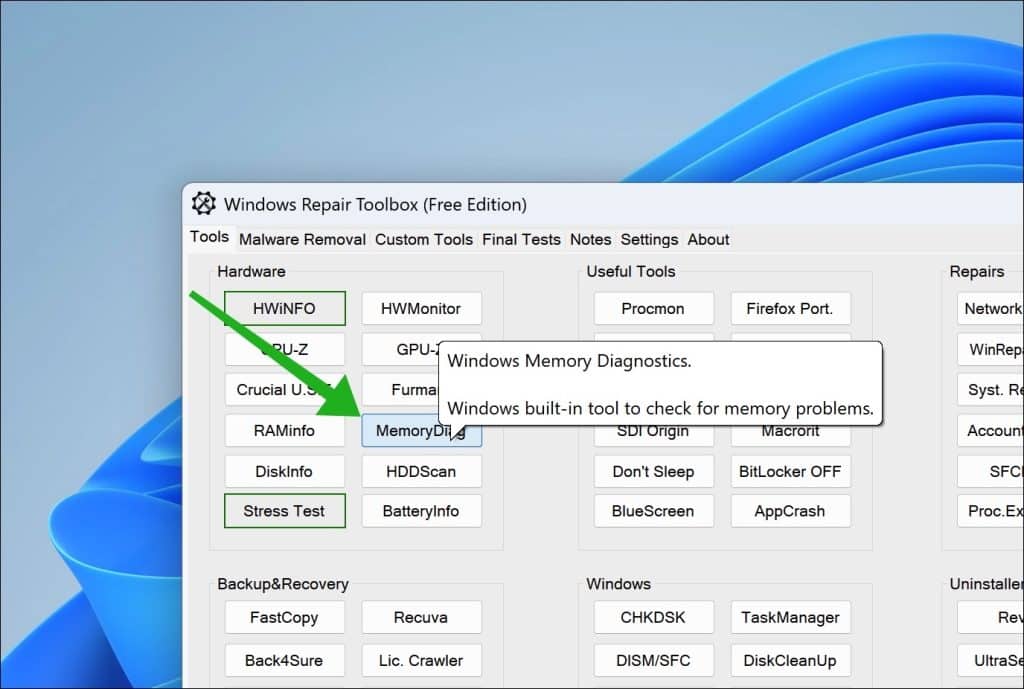
Task: Open the Custom Tools tab
Action: (424, 239)
